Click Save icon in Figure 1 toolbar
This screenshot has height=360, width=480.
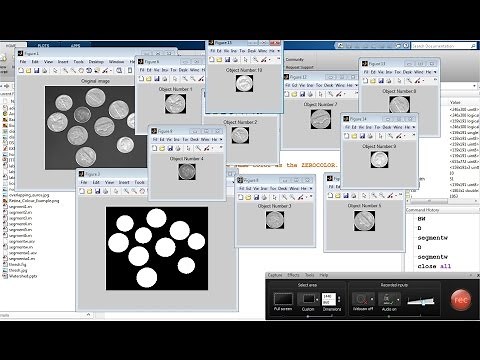click(37, 70)
